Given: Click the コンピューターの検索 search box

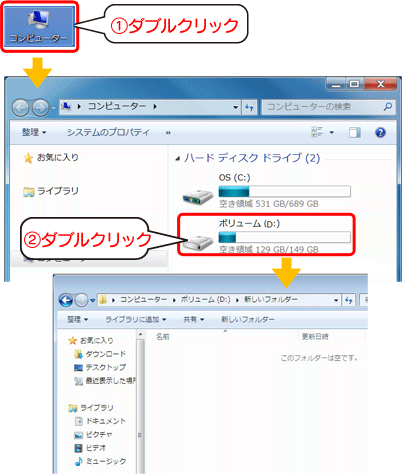Looking at the screenshot, I should (328, 107).
